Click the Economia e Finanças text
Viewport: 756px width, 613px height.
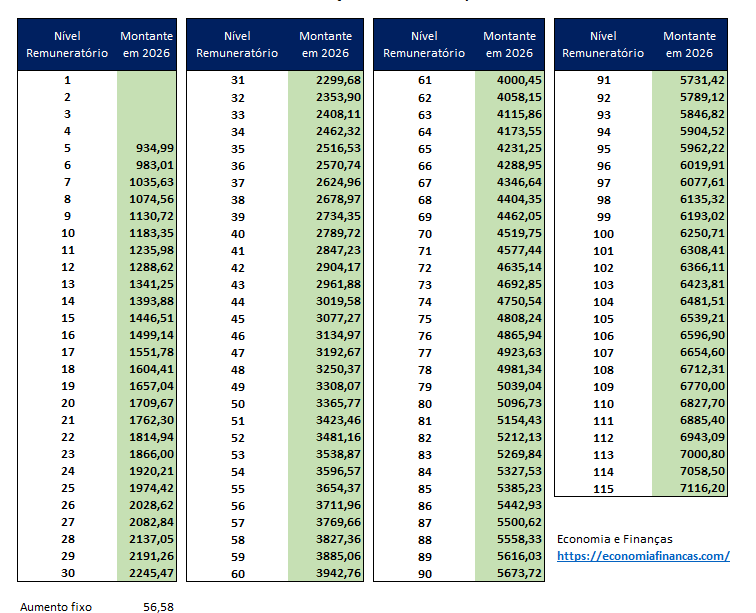click(614, 539)
